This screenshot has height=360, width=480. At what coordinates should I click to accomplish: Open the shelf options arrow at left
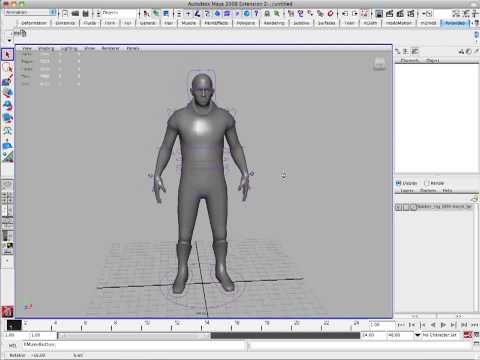[9, 40]
